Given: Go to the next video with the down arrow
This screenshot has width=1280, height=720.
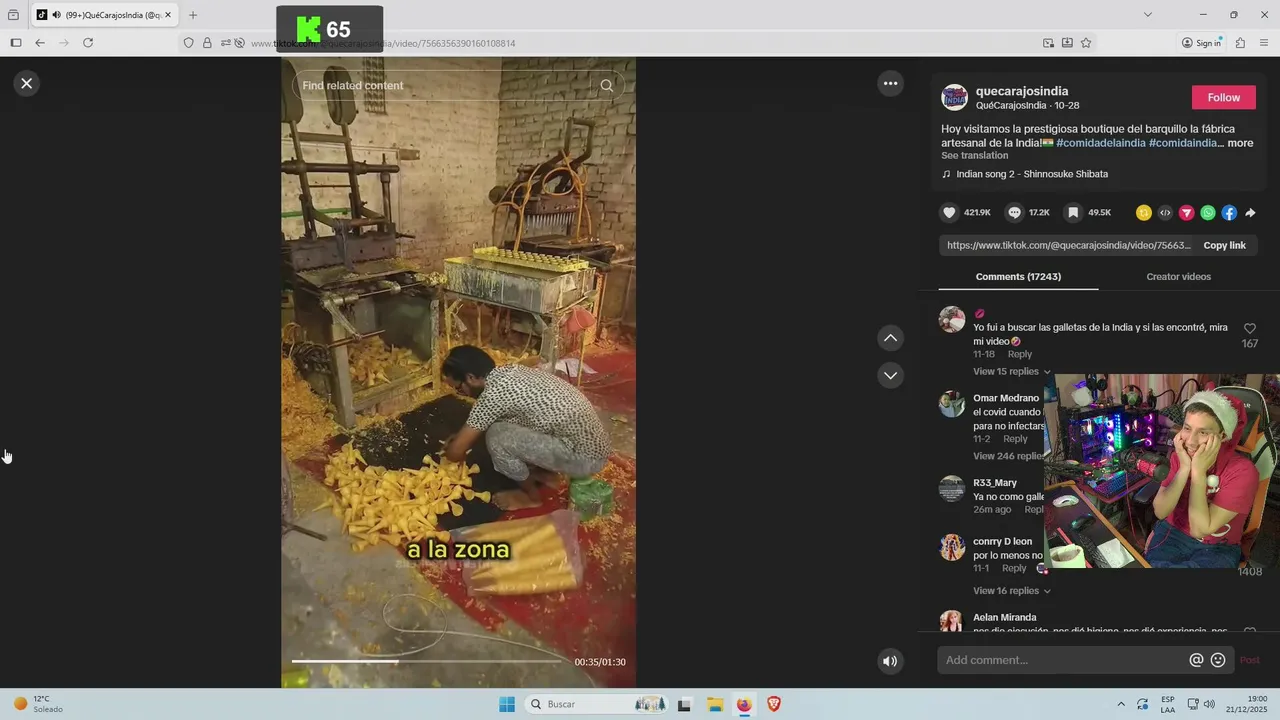Looking at the screenshot, I should (x=890, y=376).
